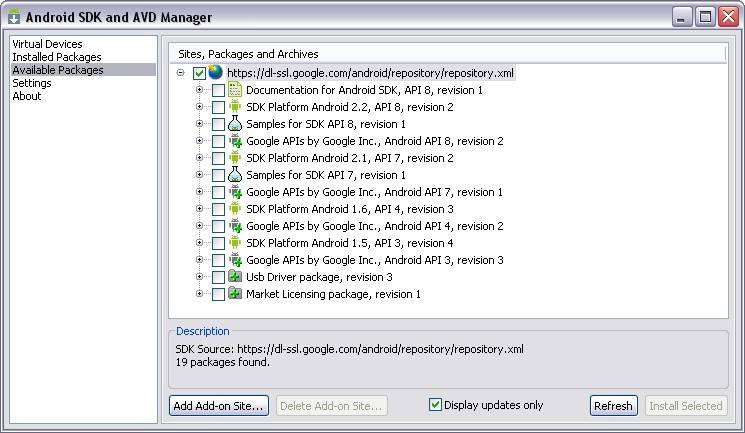The height and width of the screenshot is (433, 745).
Task: Click the Refresh button
Action: tap(613, 405)
